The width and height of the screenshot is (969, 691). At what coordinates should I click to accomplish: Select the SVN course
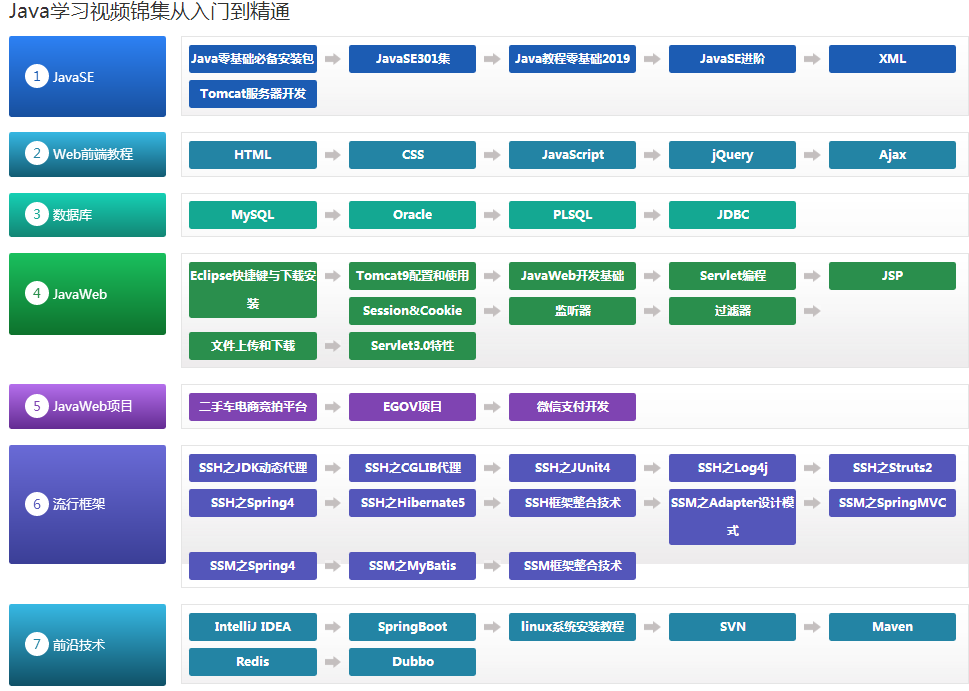[732, 627]
